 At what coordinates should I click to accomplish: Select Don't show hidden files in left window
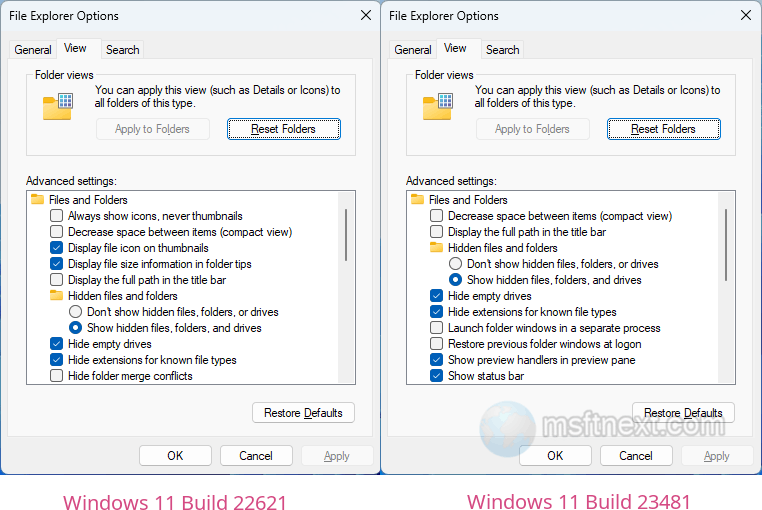pos(75,312)
